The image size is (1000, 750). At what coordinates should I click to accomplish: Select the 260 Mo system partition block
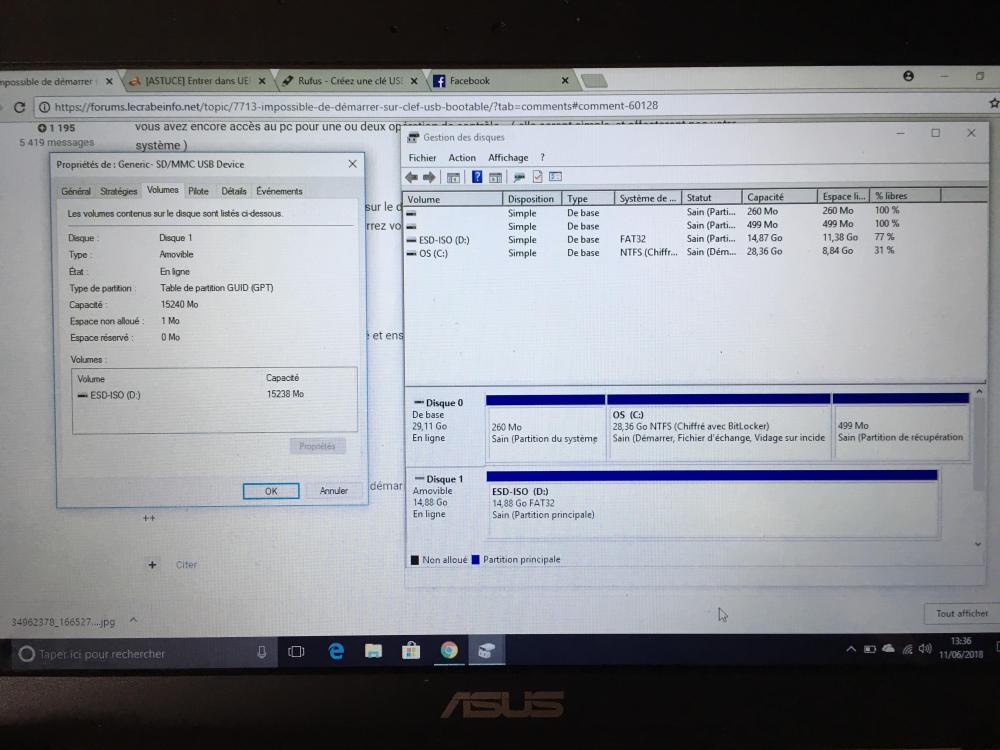point(545,427)
